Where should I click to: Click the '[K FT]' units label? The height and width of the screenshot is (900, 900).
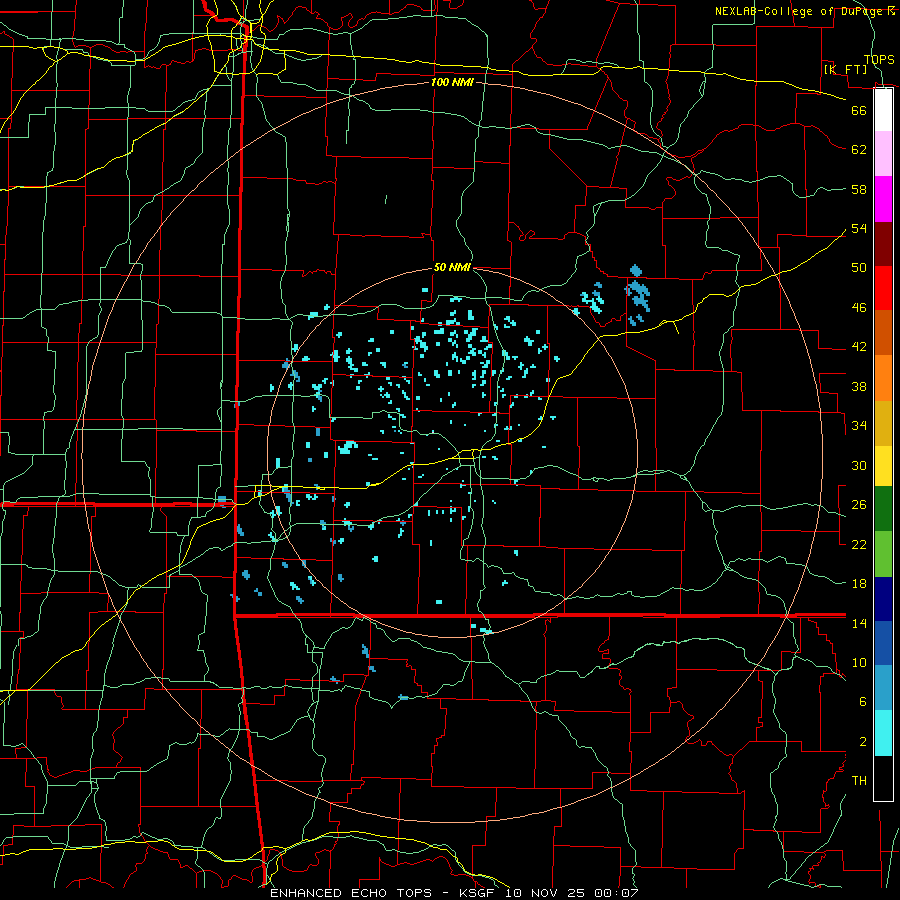845,69
